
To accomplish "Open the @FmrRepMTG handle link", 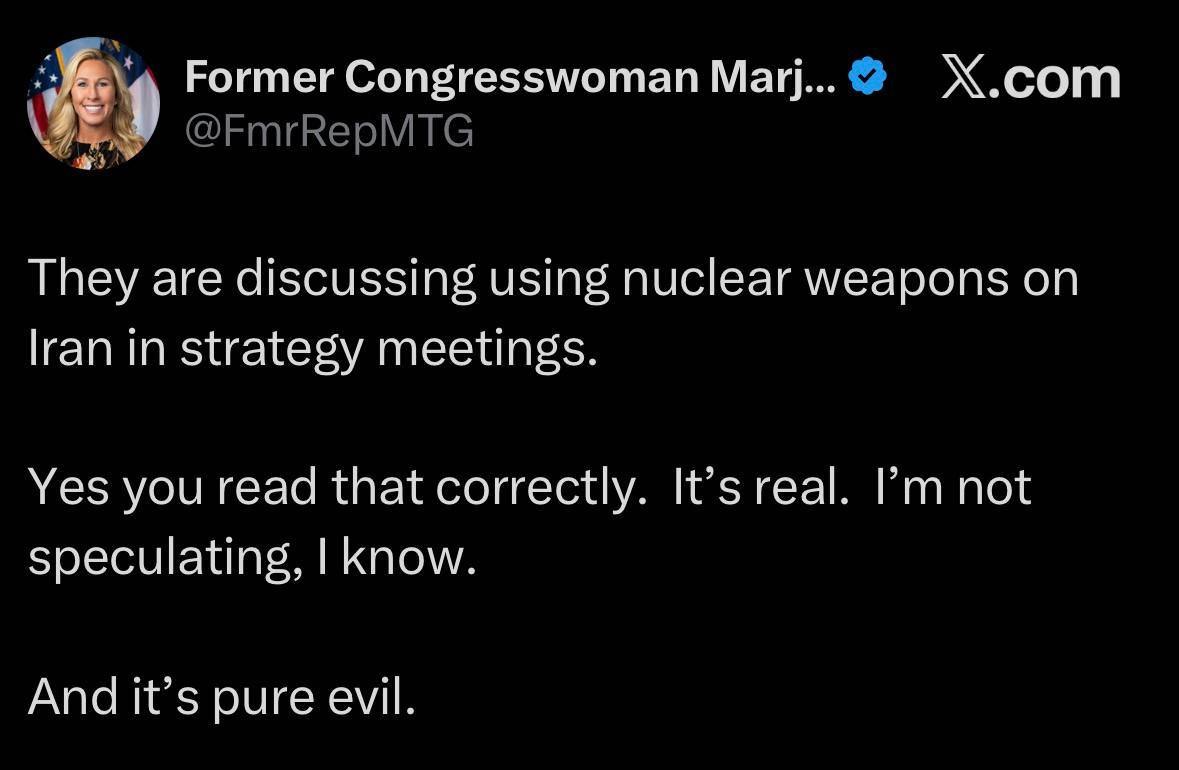I will click(x=329, y=131).
